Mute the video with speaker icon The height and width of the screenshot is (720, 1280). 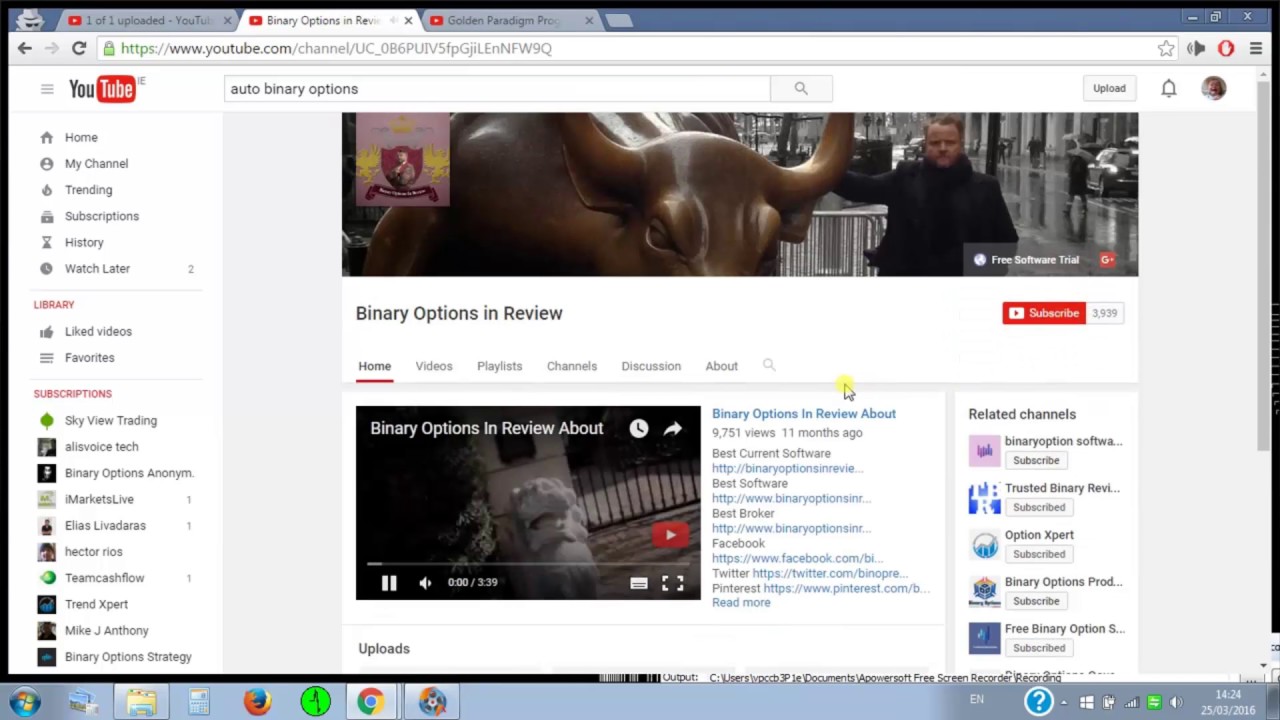pos(425,583)
